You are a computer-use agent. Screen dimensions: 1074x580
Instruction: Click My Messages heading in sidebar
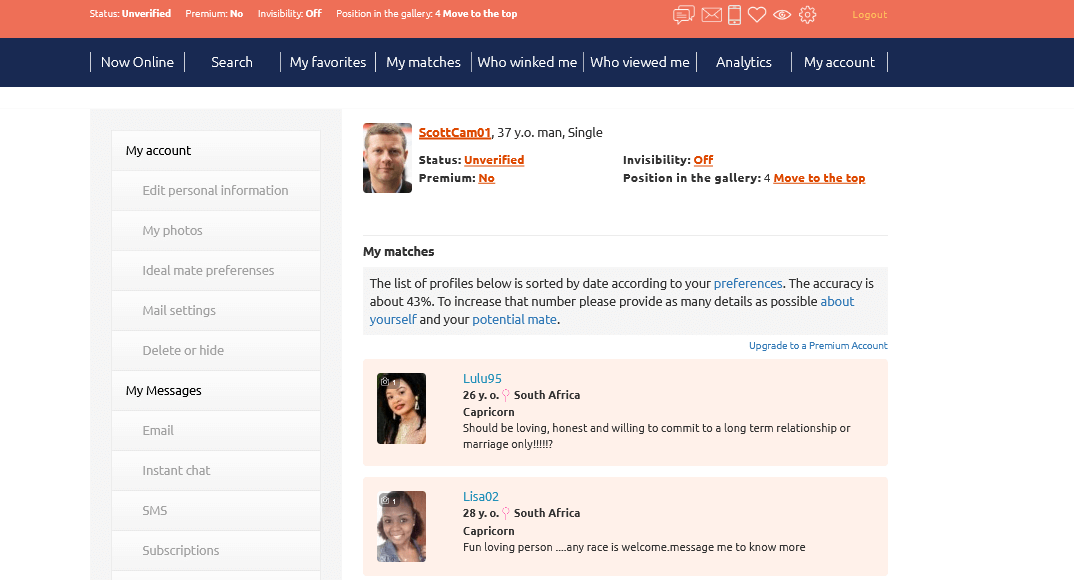point(216,390)
